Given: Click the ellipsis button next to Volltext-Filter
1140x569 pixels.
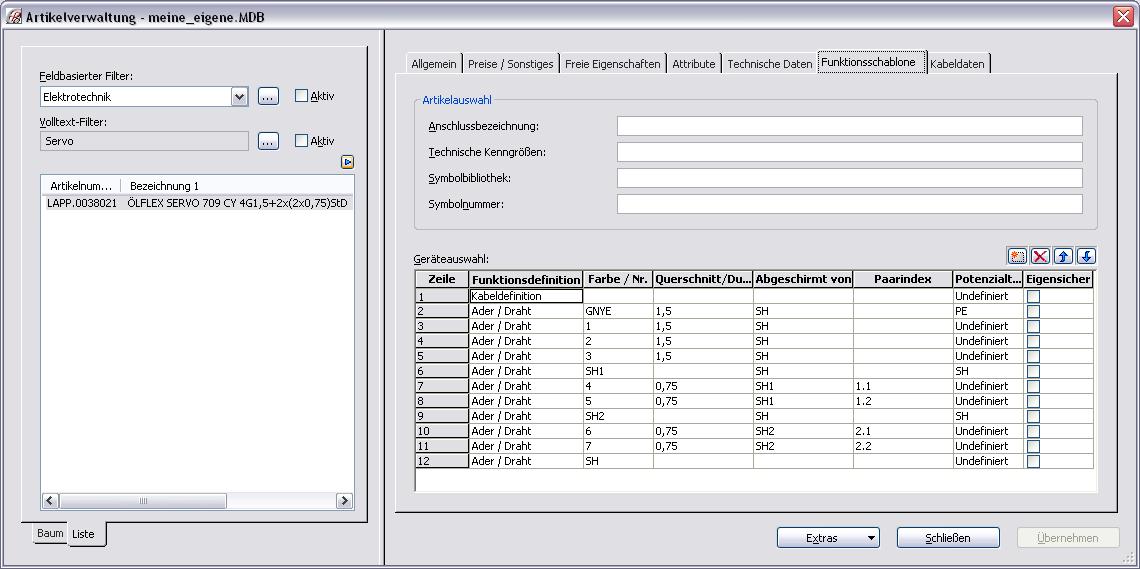Looking at the screenshot, I should pyautogui.click(x=268, y=142).
